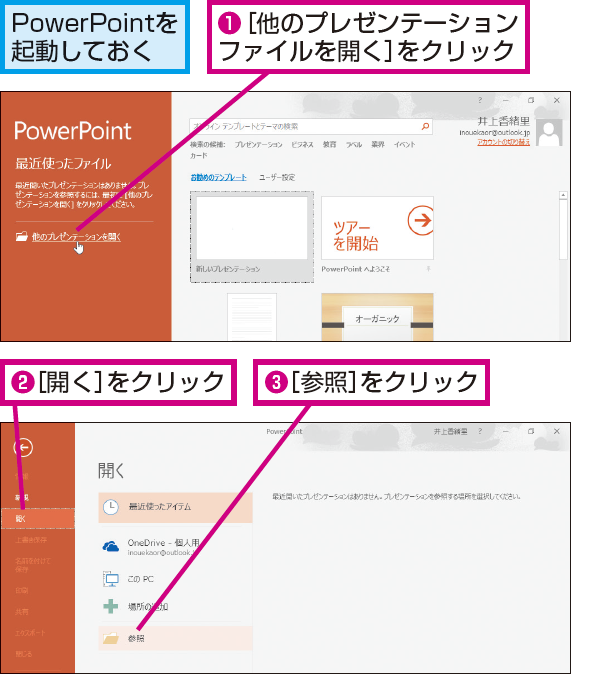Click 参照 to browse files
The height and width of the screenshot is (674, 600).
click(175, 638)
